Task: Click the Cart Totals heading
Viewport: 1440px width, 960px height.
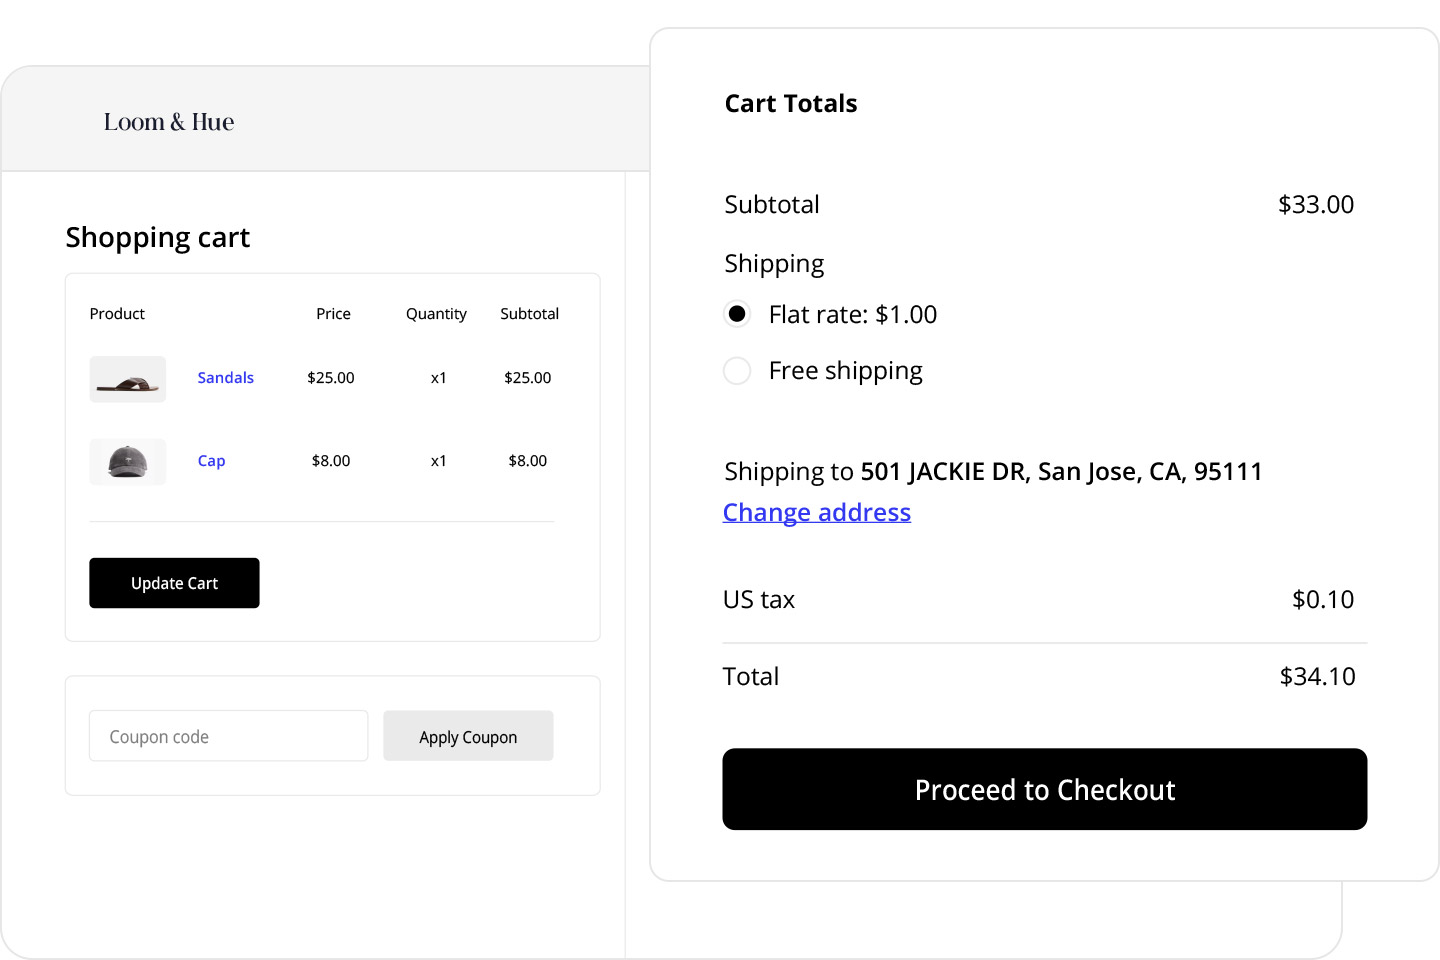Action: [790, 103]
